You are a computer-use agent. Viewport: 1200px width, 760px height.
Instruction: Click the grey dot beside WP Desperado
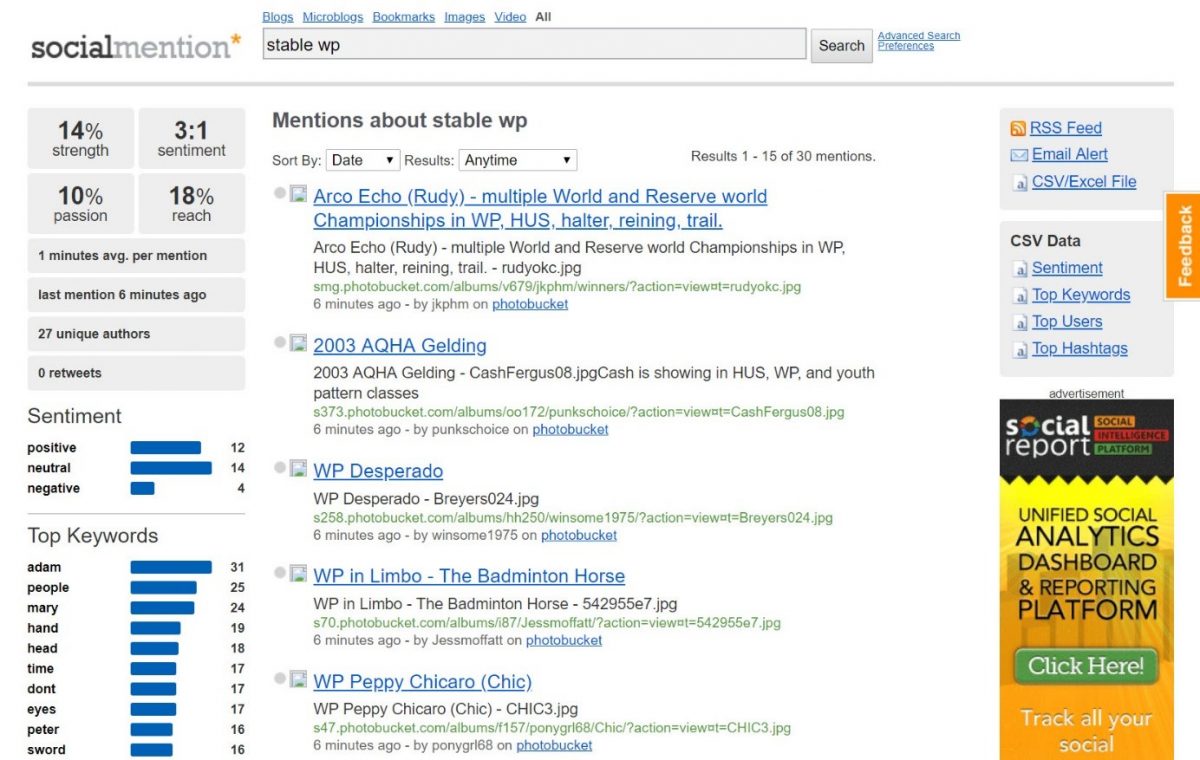[280, 467]
